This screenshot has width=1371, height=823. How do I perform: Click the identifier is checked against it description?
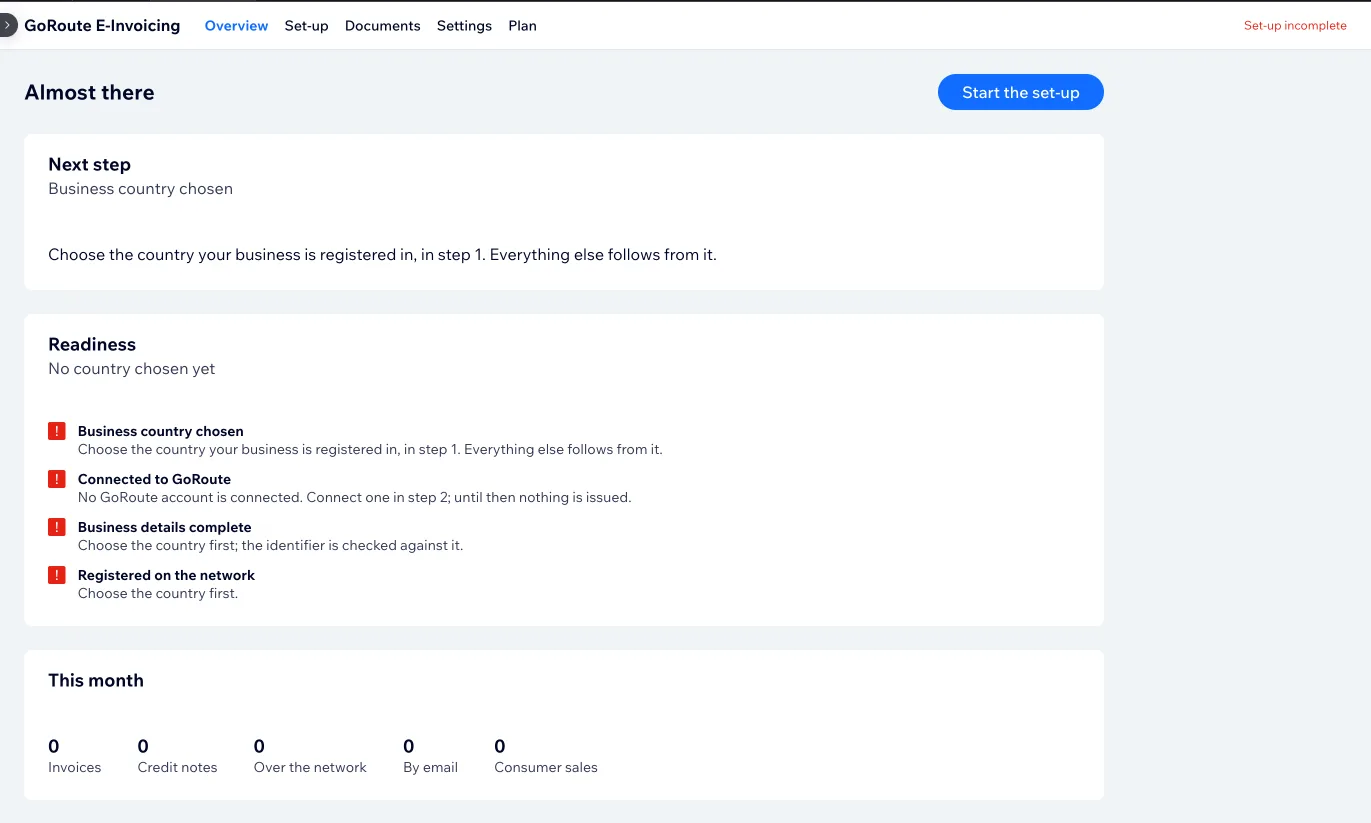click(270, 545)
